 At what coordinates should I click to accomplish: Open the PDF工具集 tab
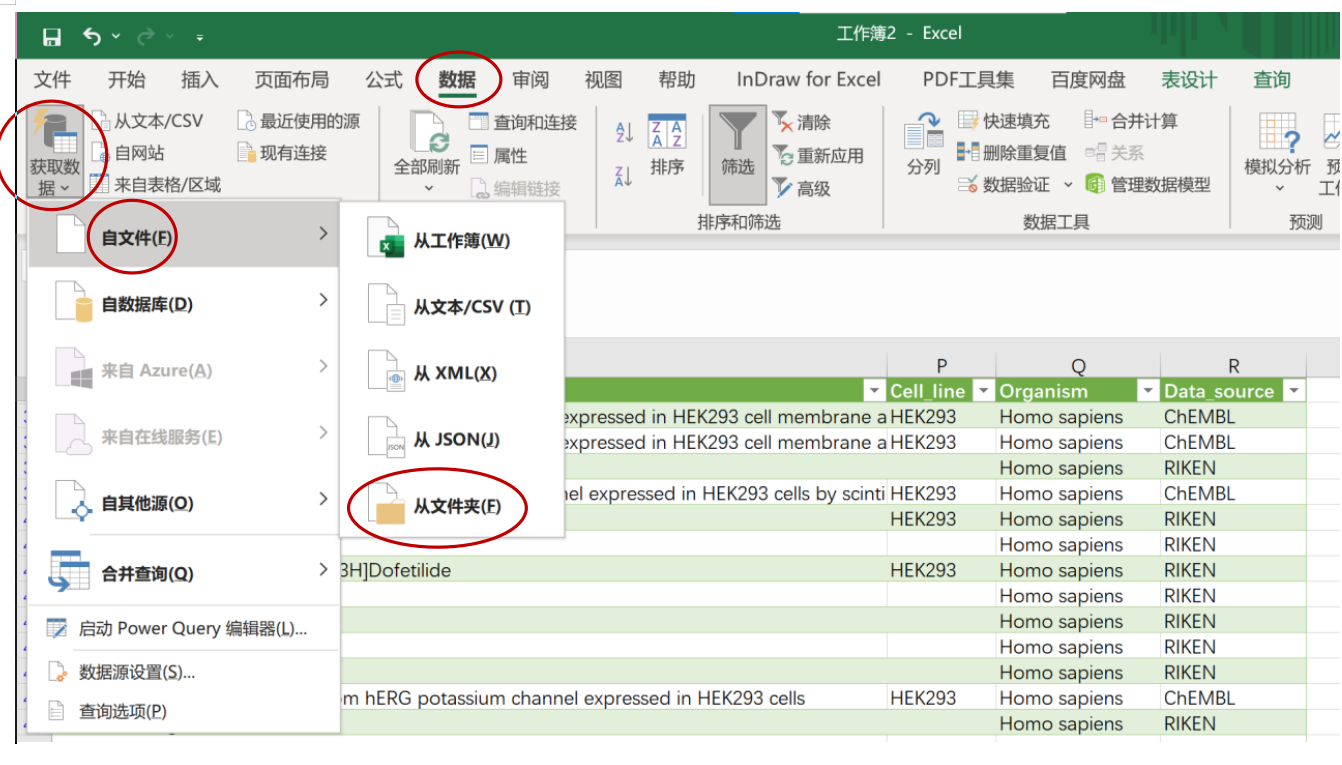point(968,80)
